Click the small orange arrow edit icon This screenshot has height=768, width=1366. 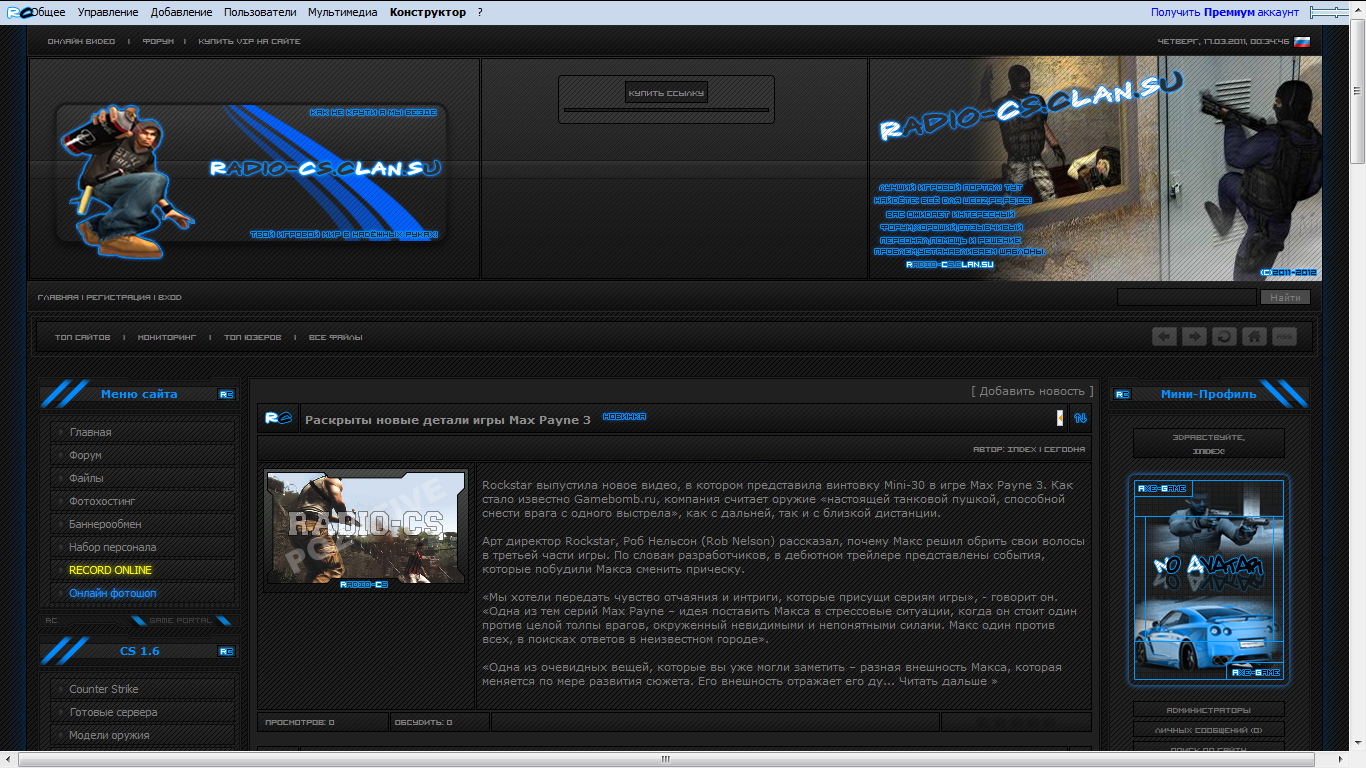(1060, 418)
